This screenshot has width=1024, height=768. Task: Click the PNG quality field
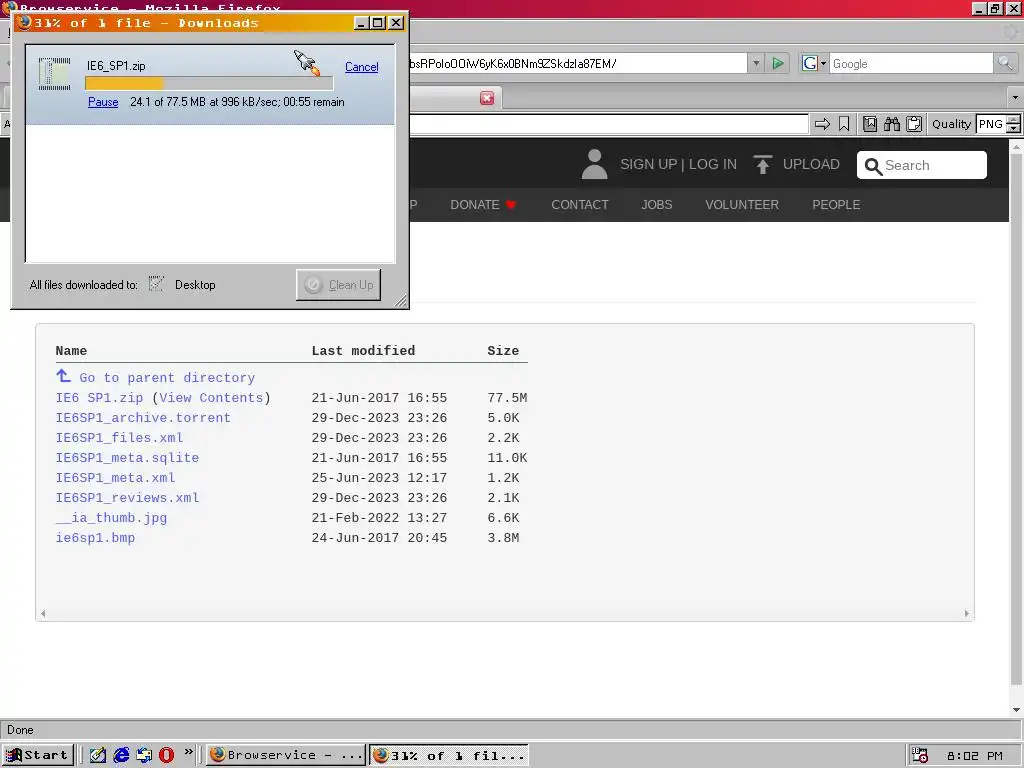pos(991,124)
